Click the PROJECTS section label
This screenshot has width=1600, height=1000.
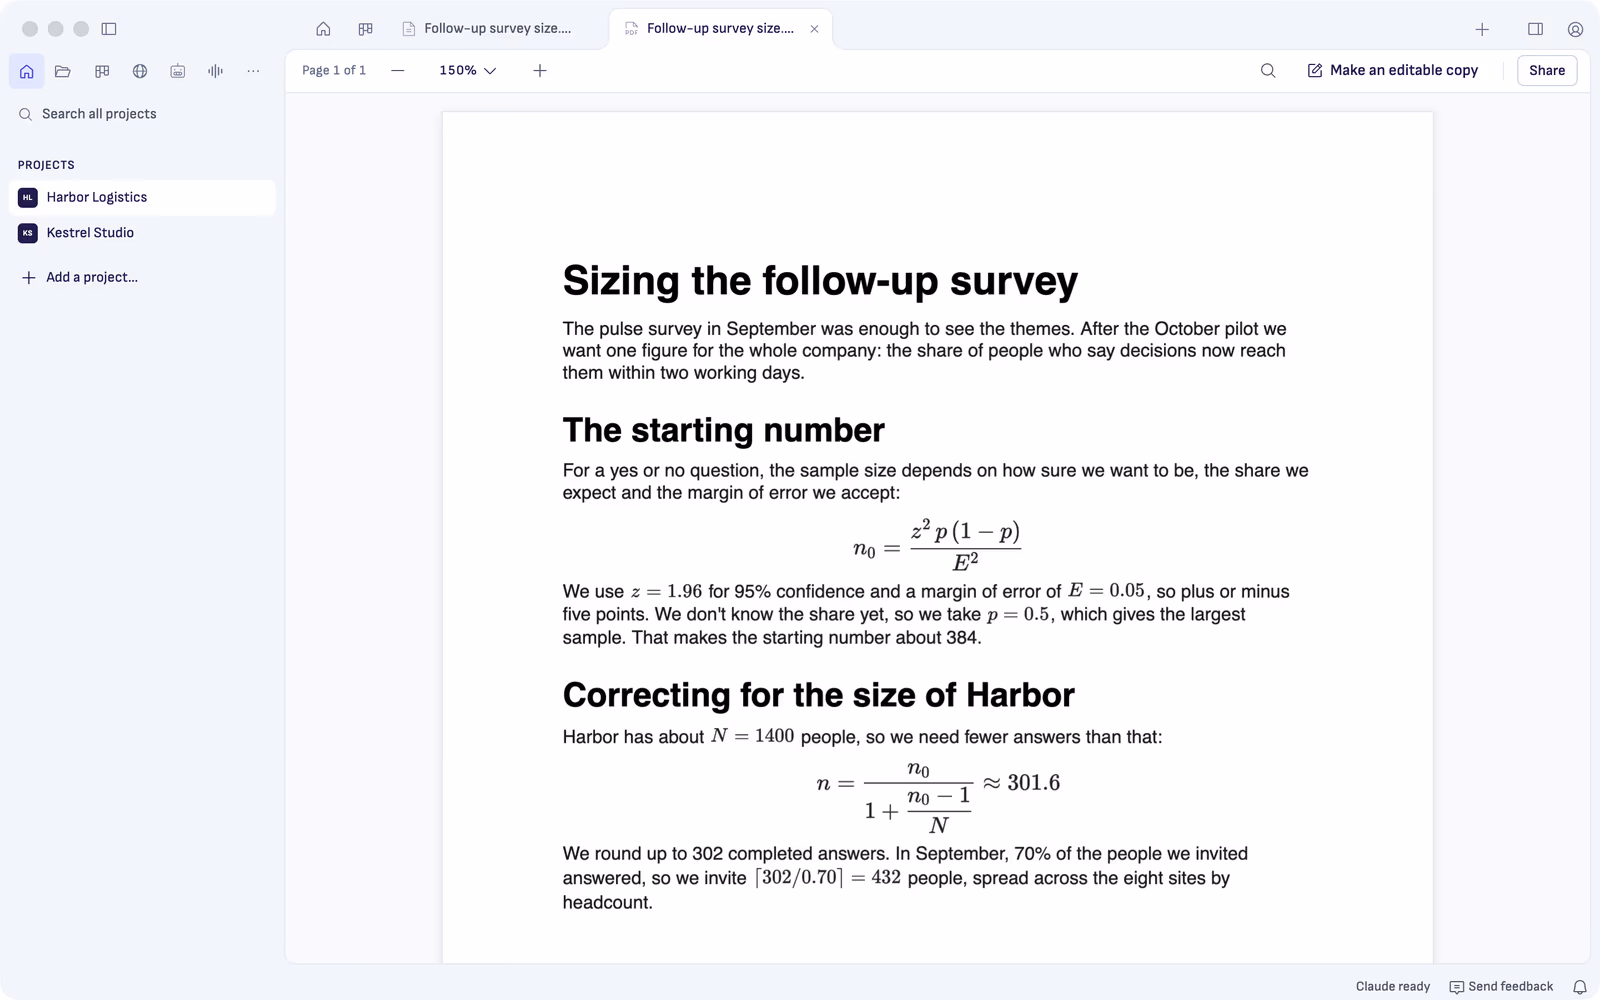click(46, 165)
